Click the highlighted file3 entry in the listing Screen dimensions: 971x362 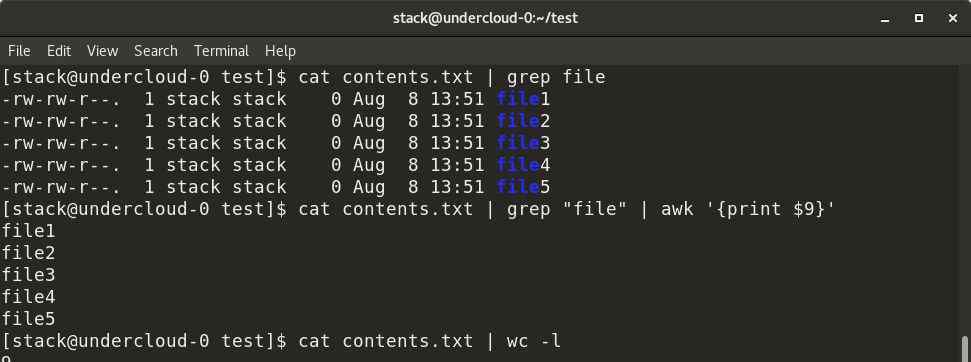click(523, 143)
